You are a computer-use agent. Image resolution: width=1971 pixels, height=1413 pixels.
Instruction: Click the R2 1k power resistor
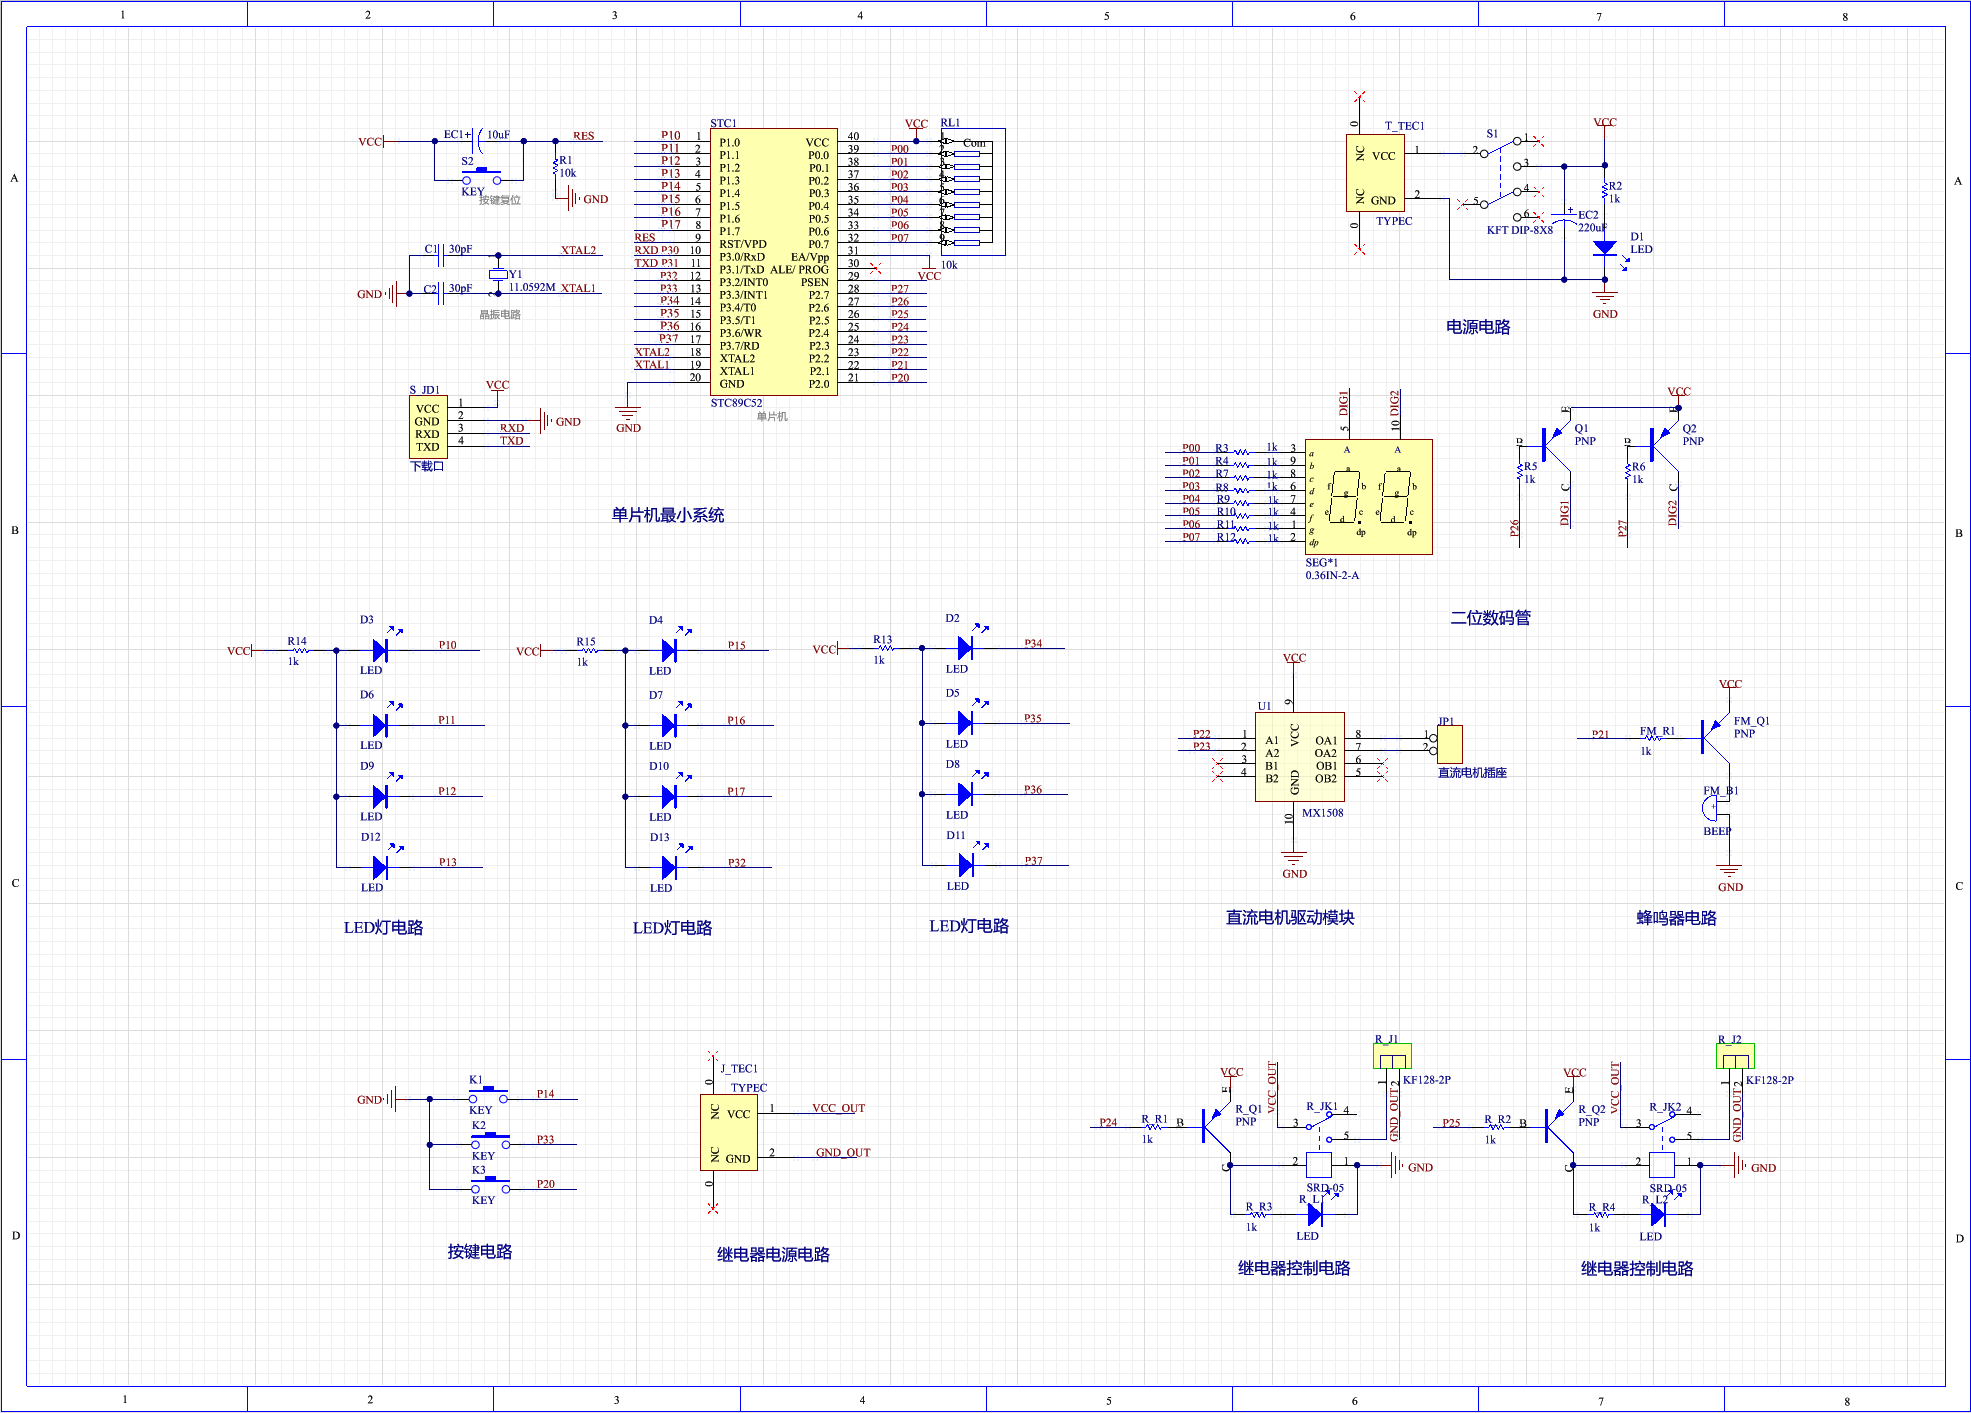pyautogui.click(x=1605, y=192)
